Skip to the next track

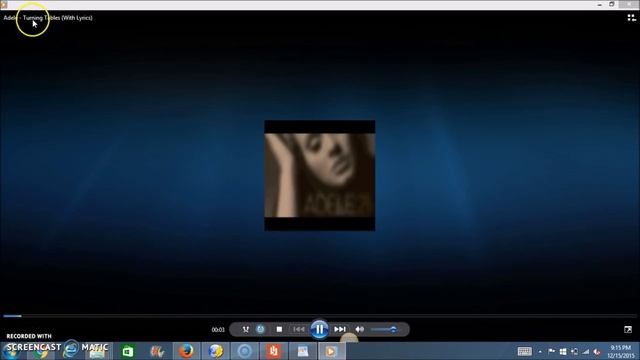340,329
